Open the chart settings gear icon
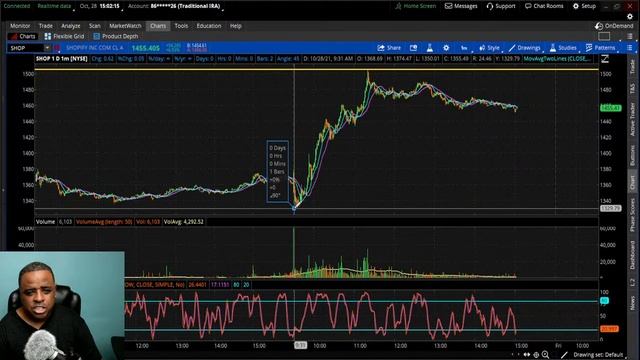Viewport: 640px width, 360px height. pos(446,48)
